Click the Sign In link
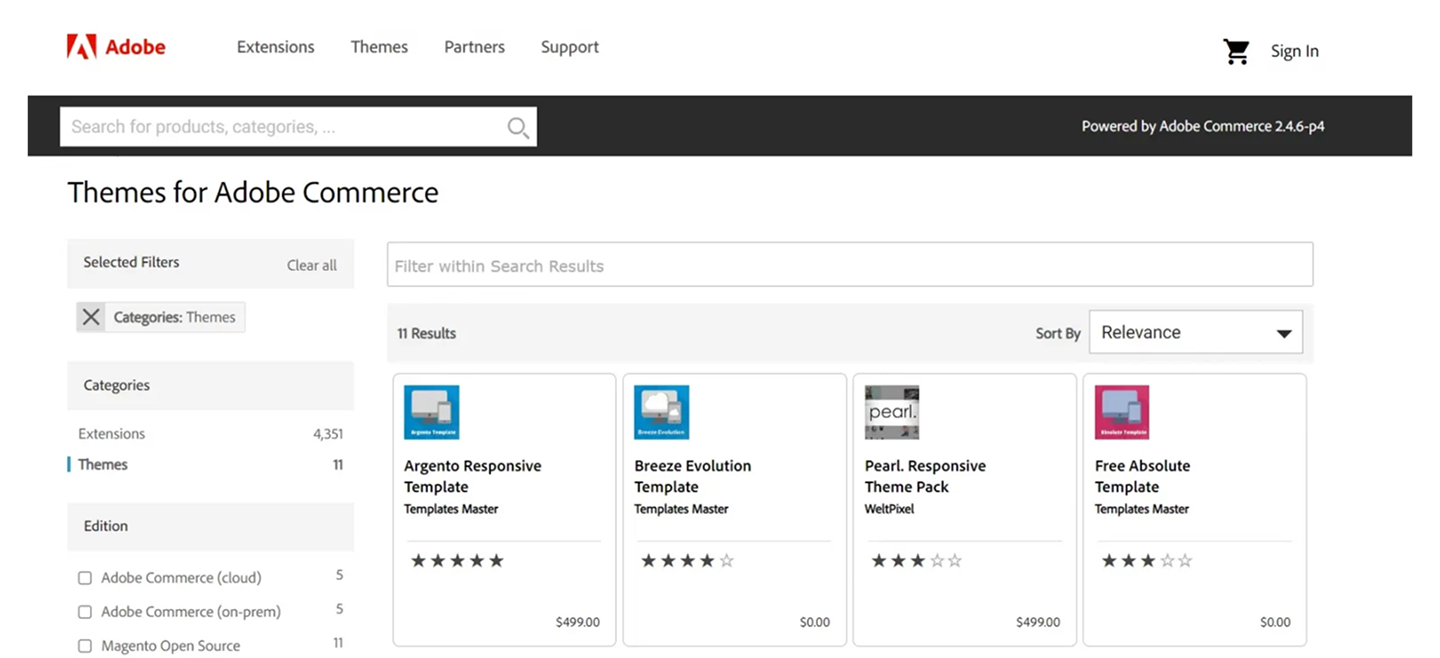Screen dimensions: 1440x658 coord(1294,51)
